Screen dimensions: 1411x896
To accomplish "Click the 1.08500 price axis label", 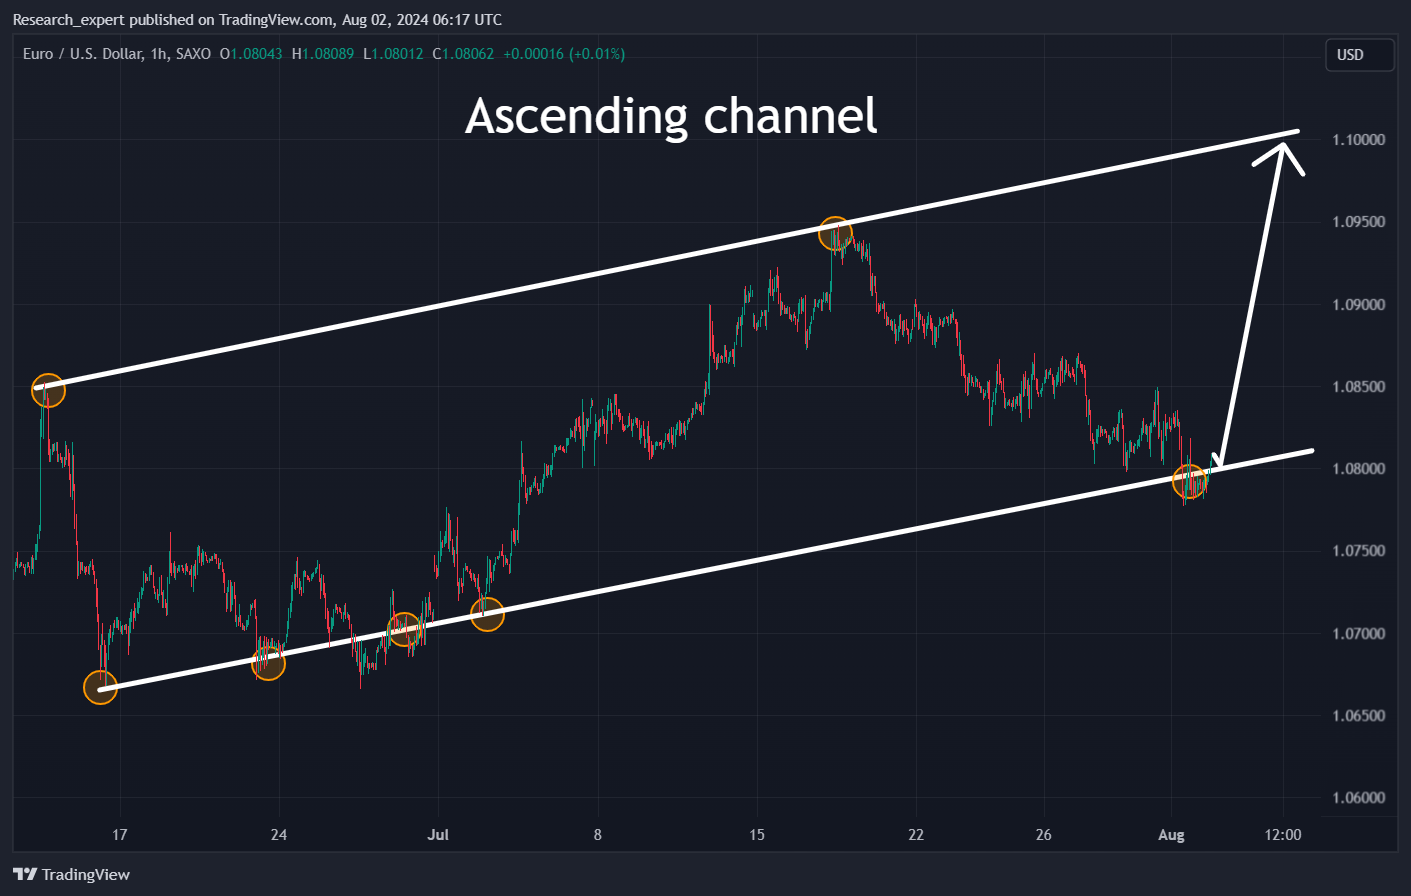I will 1359,387.
